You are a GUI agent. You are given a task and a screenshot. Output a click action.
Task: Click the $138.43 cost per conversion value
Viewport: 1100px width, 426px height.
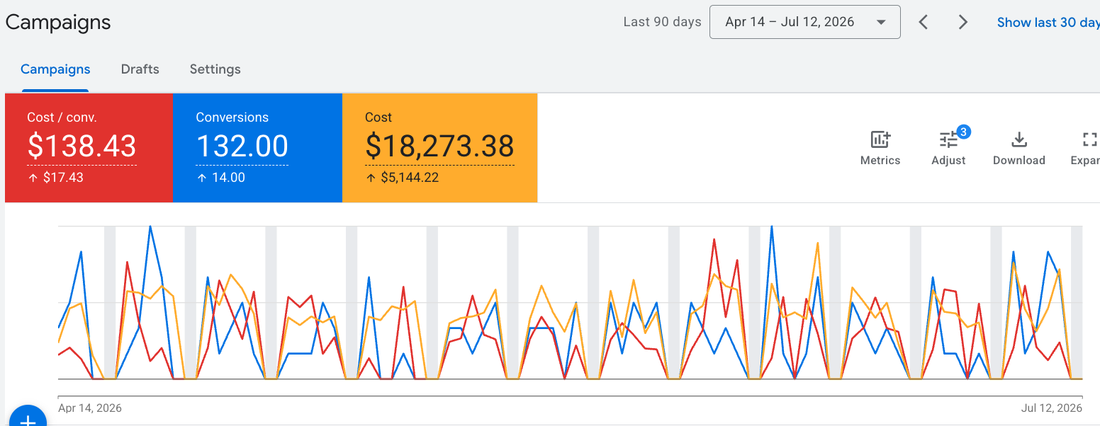pyautogui.click(x=81, y=146)
